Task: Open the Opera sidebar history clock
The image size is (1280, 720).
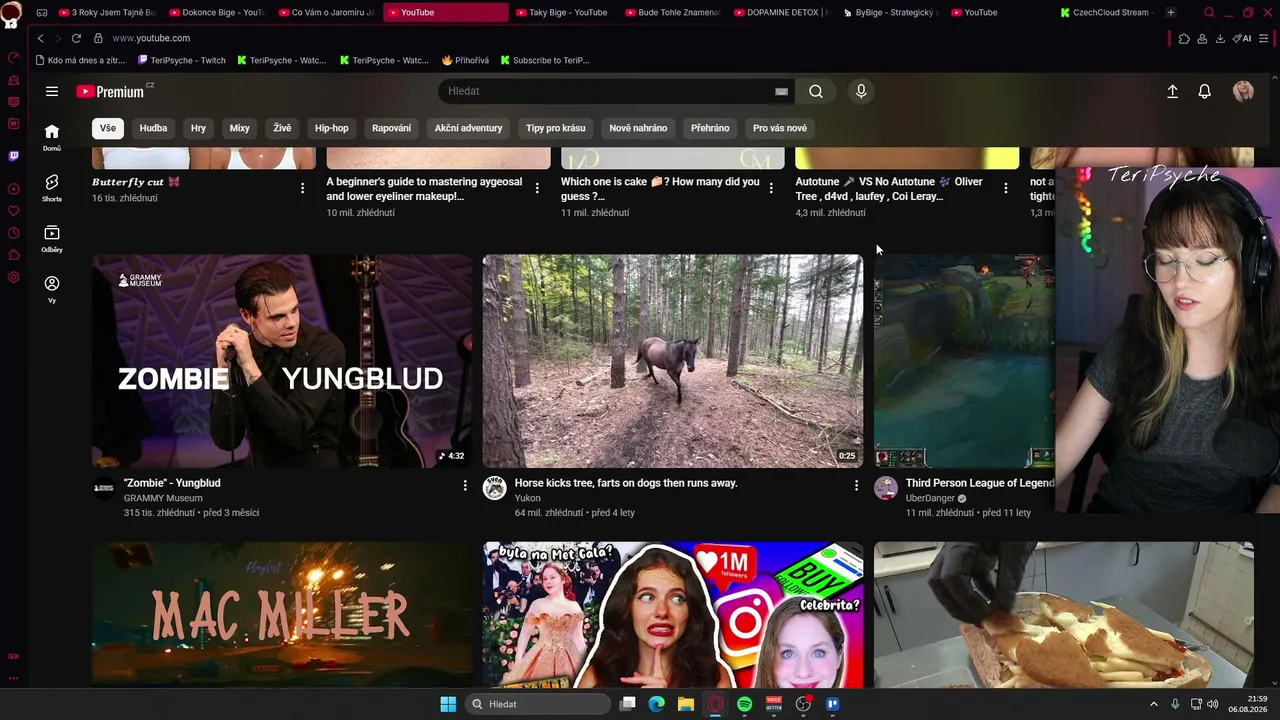Action: click(13, 233)
